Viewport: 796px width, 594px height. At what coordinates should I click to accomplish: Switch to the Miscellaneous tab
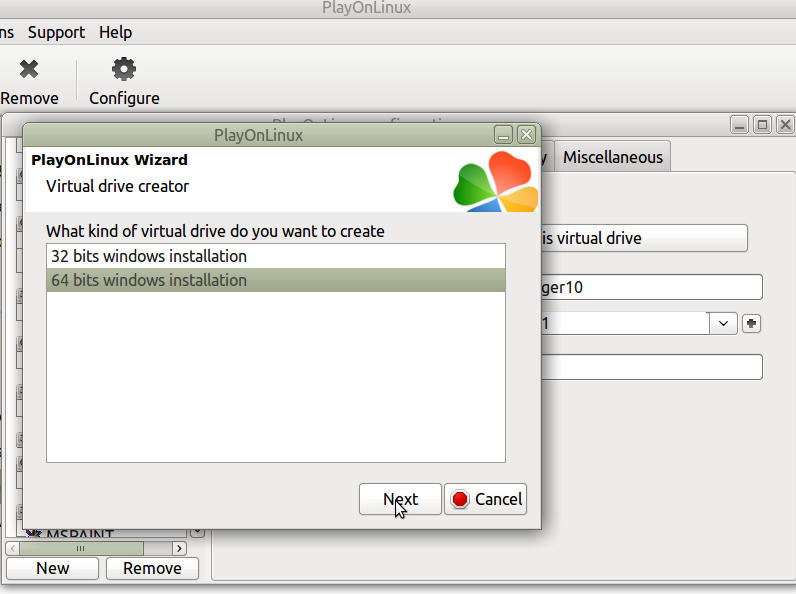point(613,157)
